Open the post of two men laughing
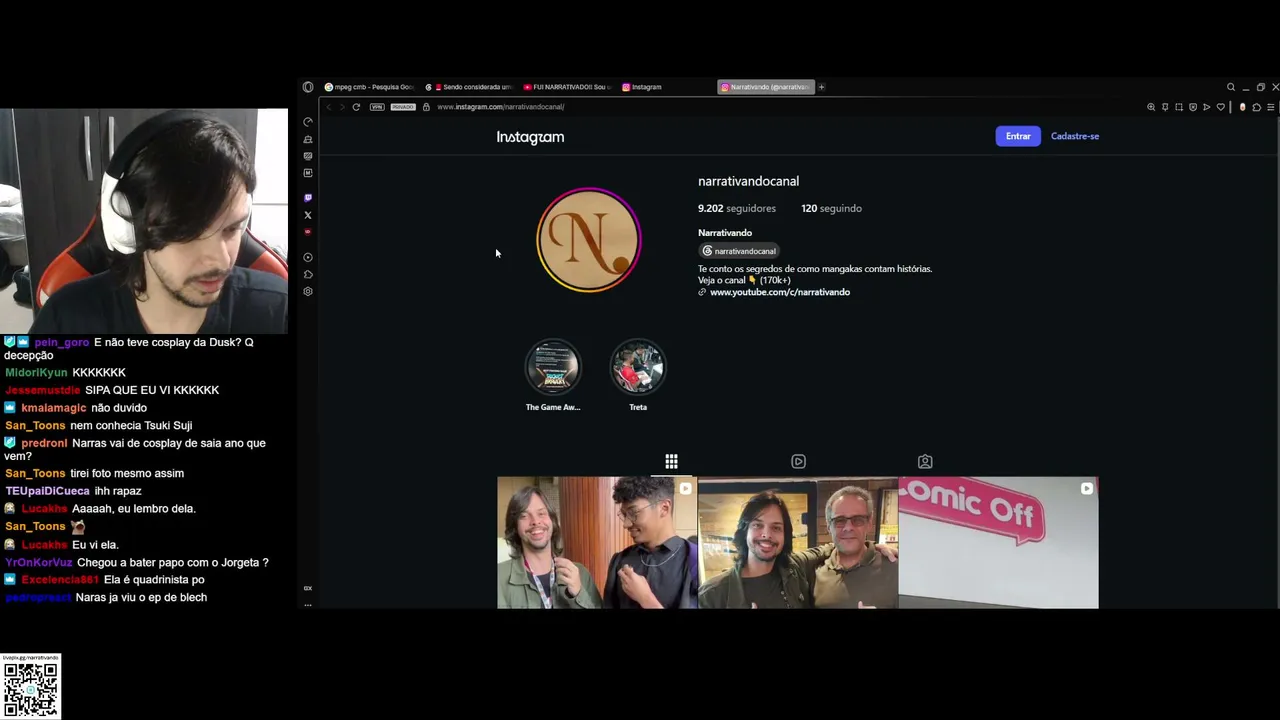 pos(597,542)
